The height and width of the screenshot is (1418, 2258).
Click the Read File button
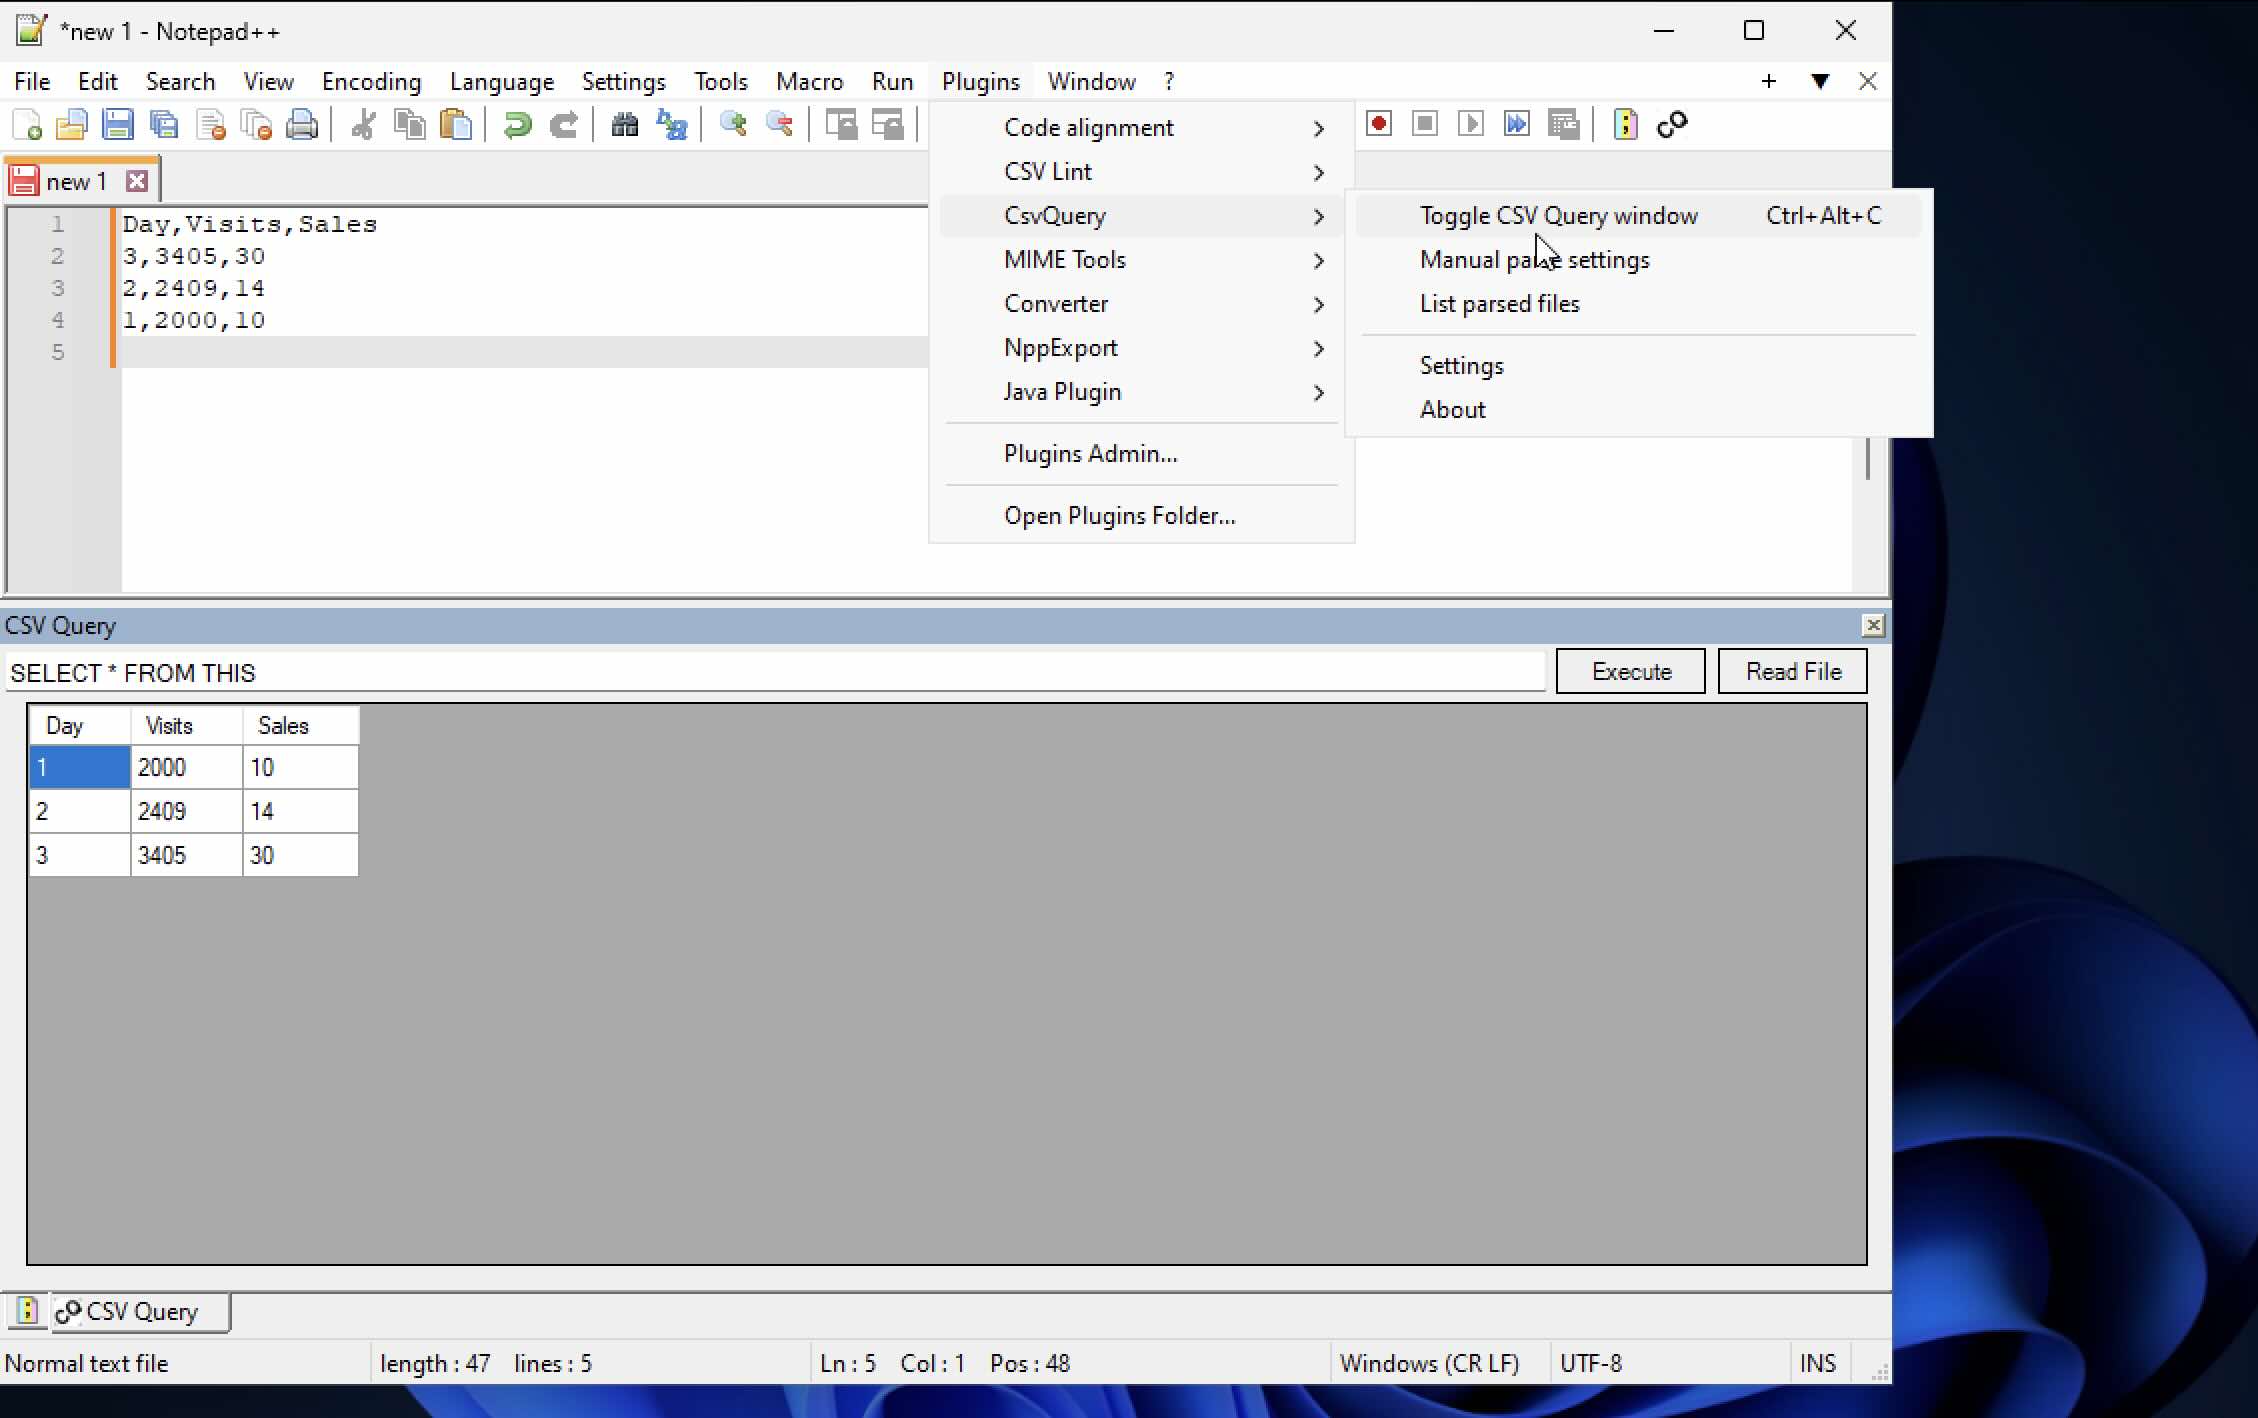click(1792, 671)
